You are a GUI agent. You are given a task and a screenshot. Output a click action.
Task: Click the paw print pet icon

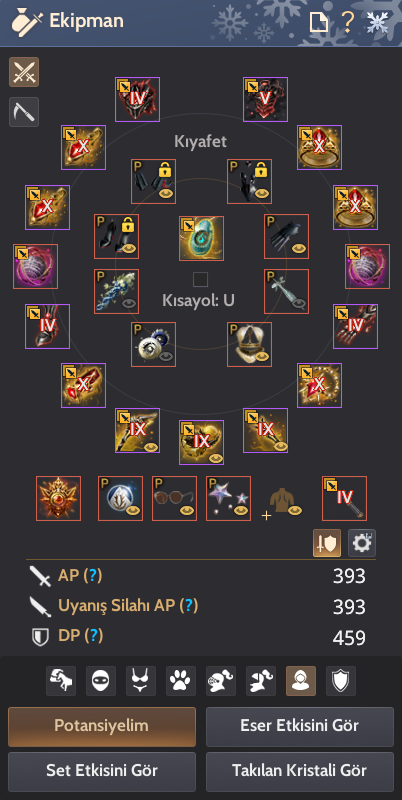pyautogui.click(x=181, y=681)
